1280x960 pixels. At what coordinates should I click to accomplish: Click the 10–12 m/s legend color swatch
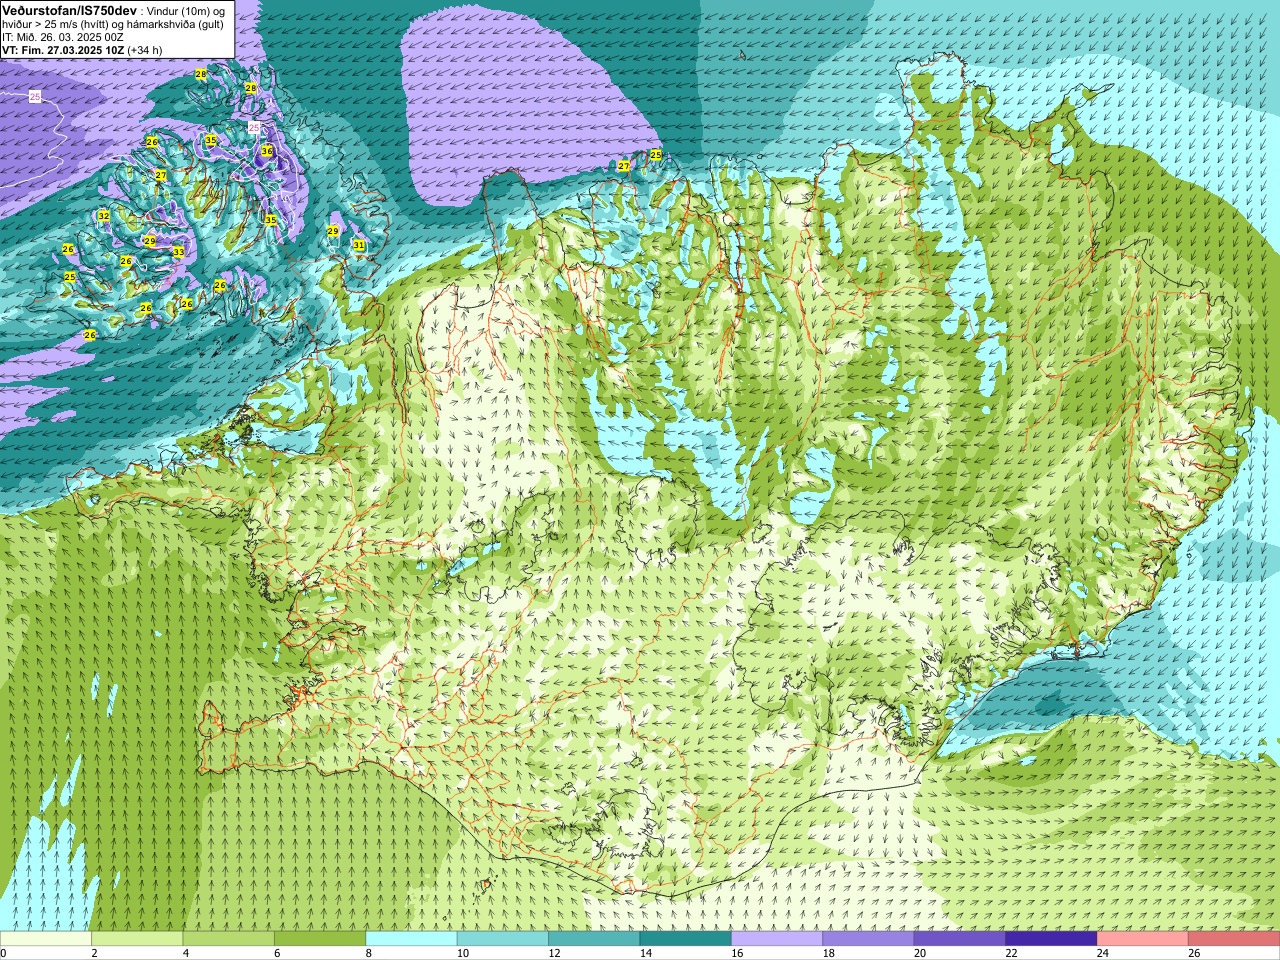click(x=502, y=939)
